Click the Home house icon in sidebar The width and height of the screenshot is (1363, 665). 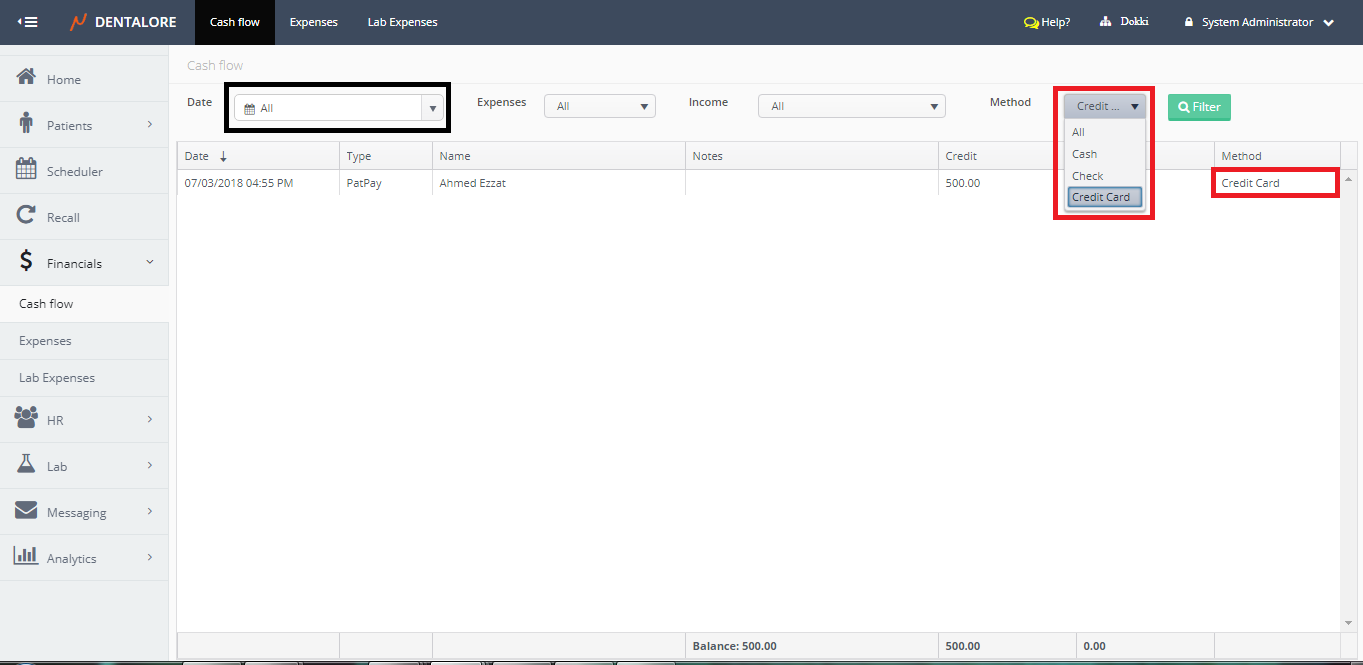(26, 78)
